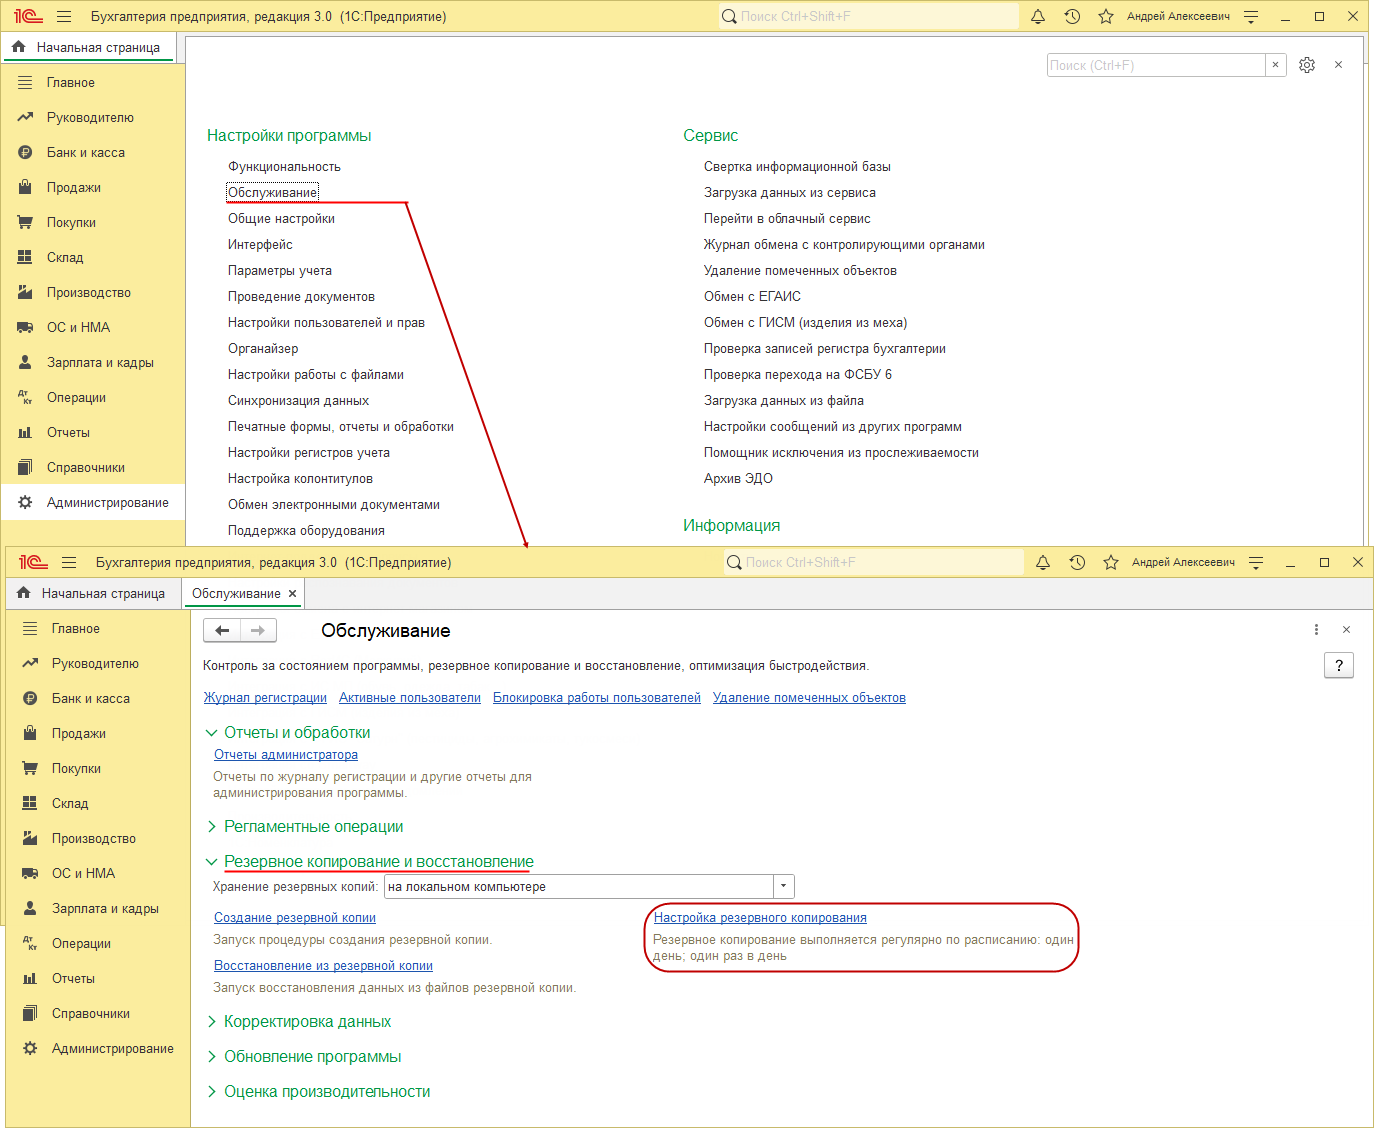Open Функциональность in Настройки программы
The width and height of the screenshot is (1375, 1129).
point(284,167)
